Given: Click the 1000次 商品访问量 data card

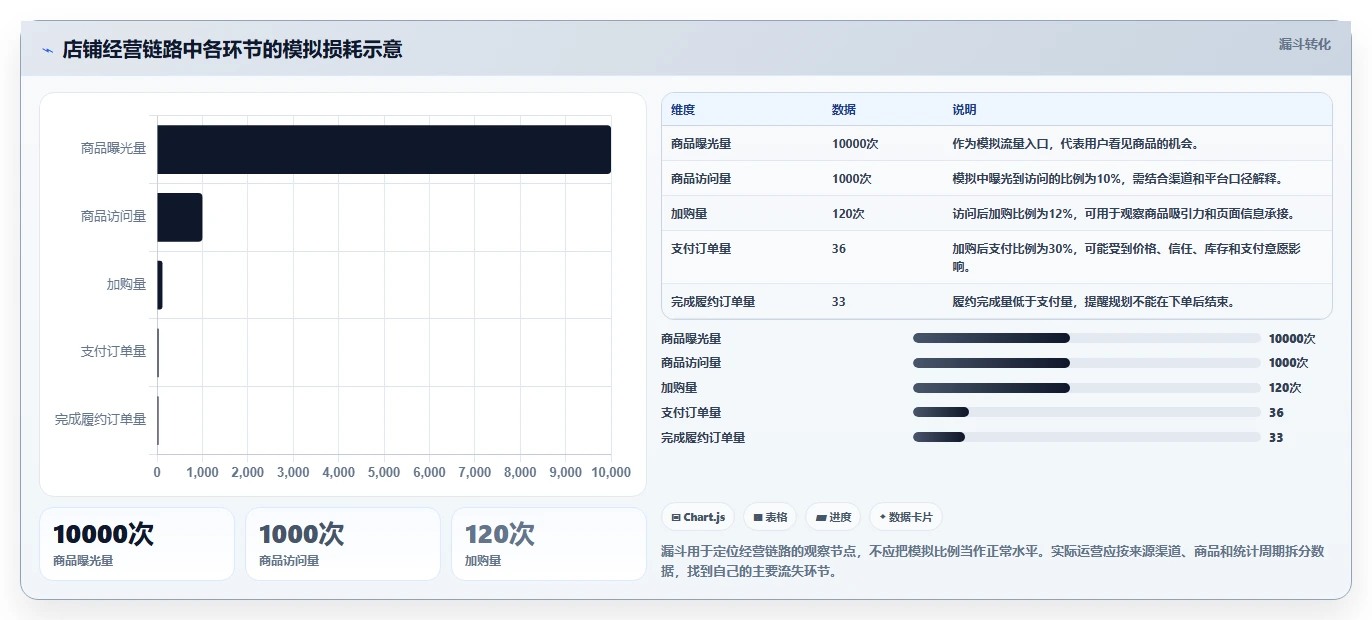Looking at the screenshot, I should coord(343,544).
